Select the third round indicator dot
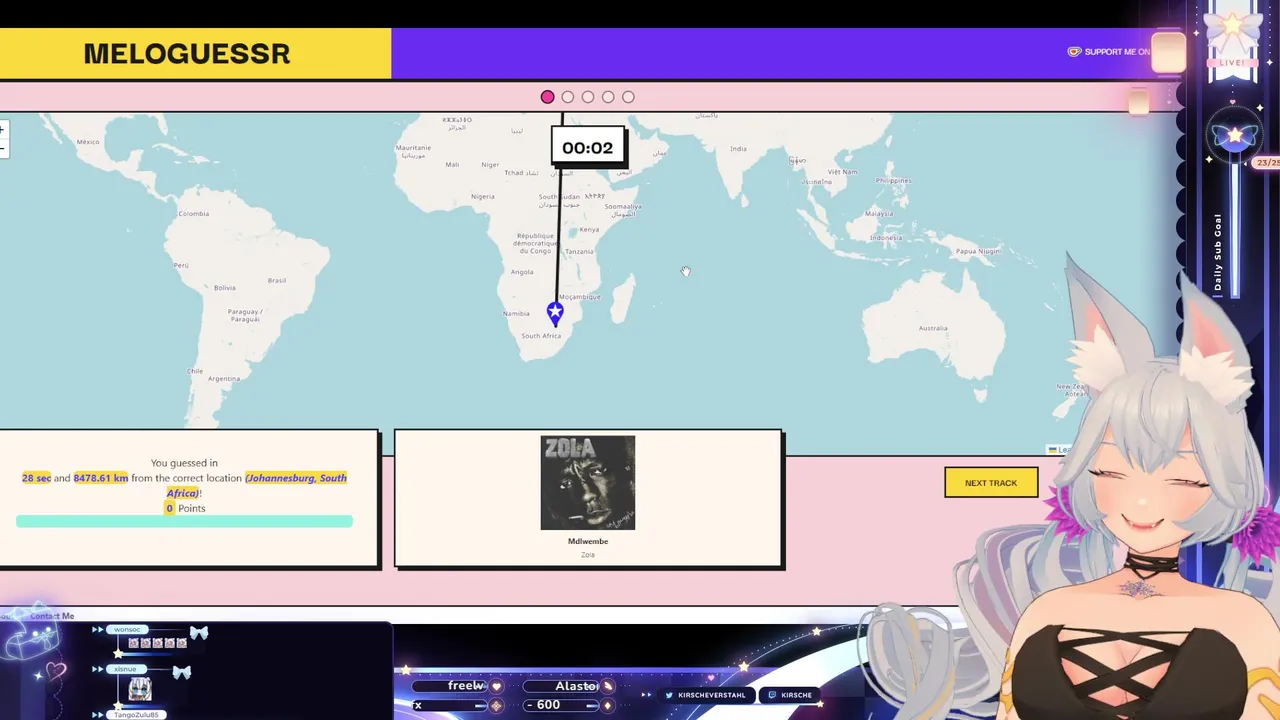The height and width of the screenshot is (720, 1280). point(588,97)
